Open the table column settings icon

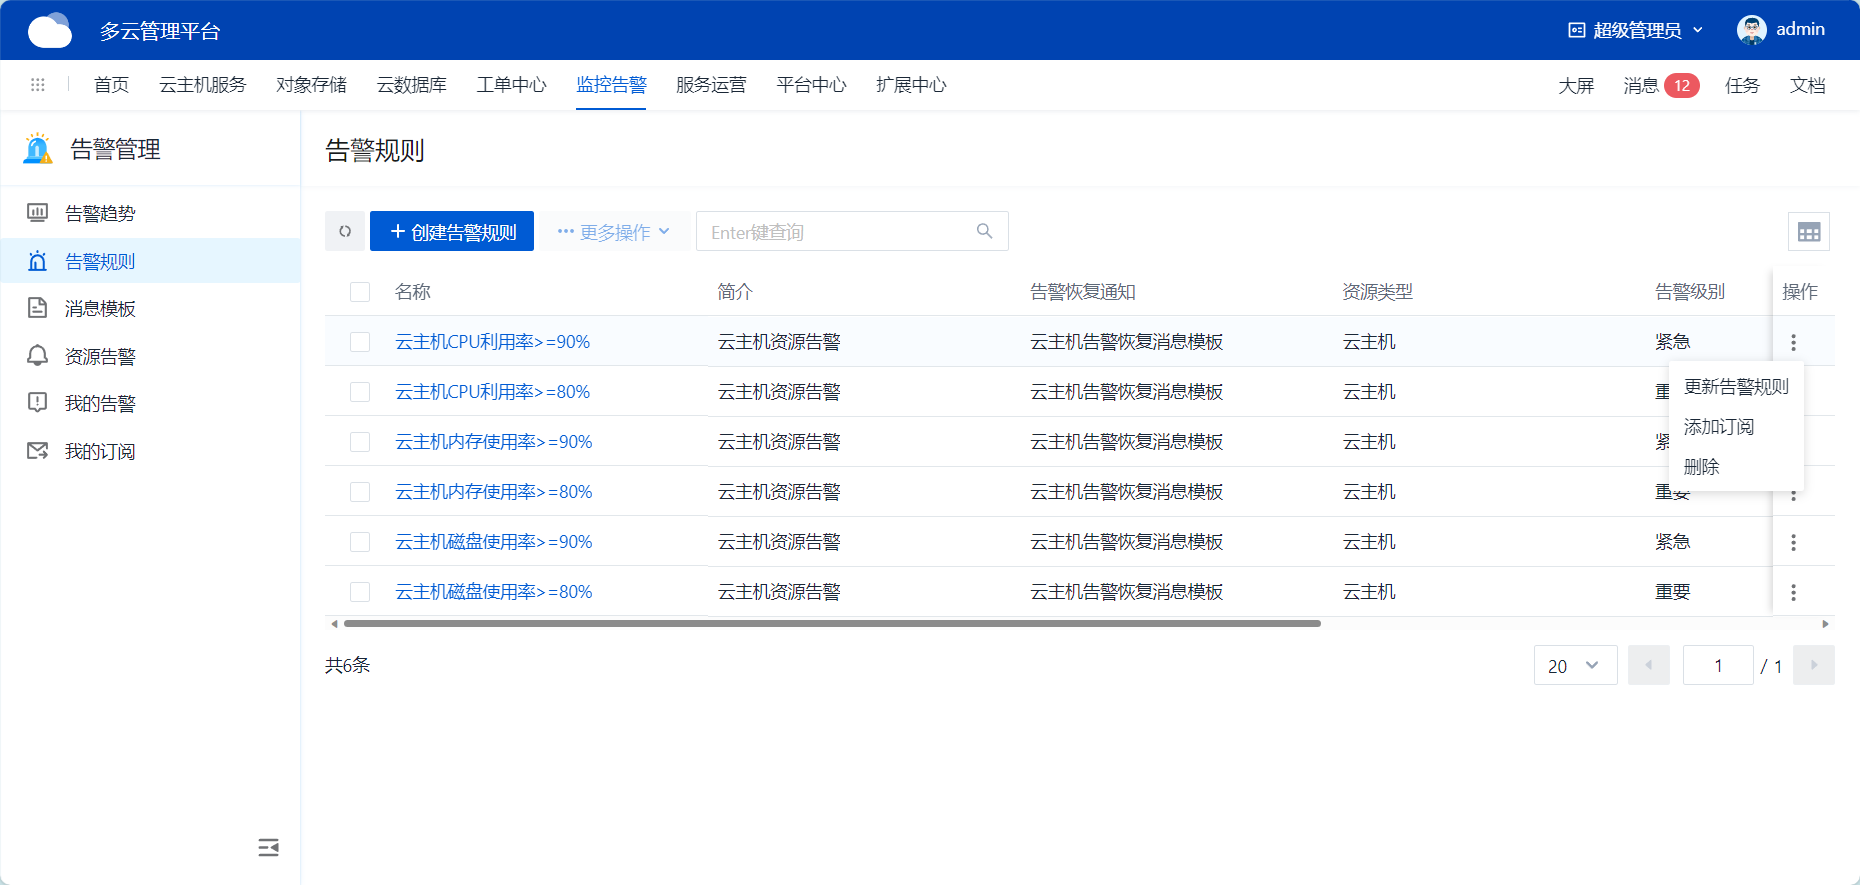point(1808,232)
